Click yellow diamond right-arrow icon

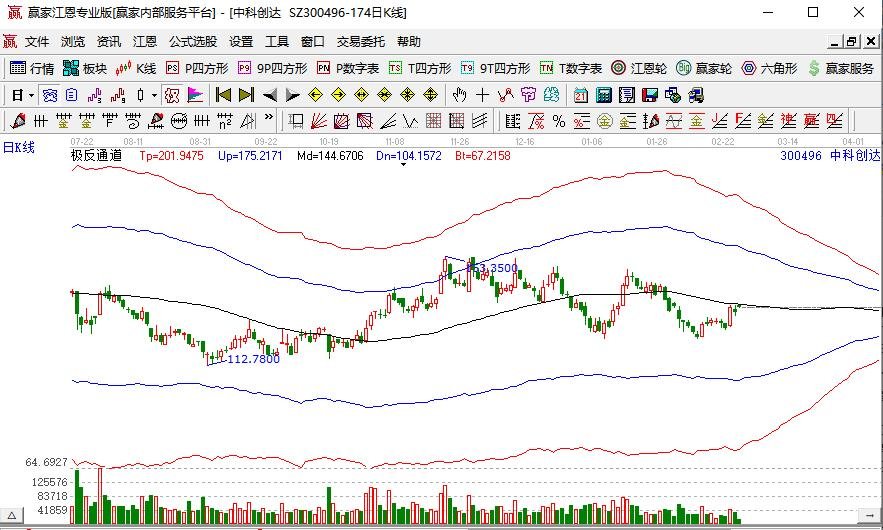[338, 95]
